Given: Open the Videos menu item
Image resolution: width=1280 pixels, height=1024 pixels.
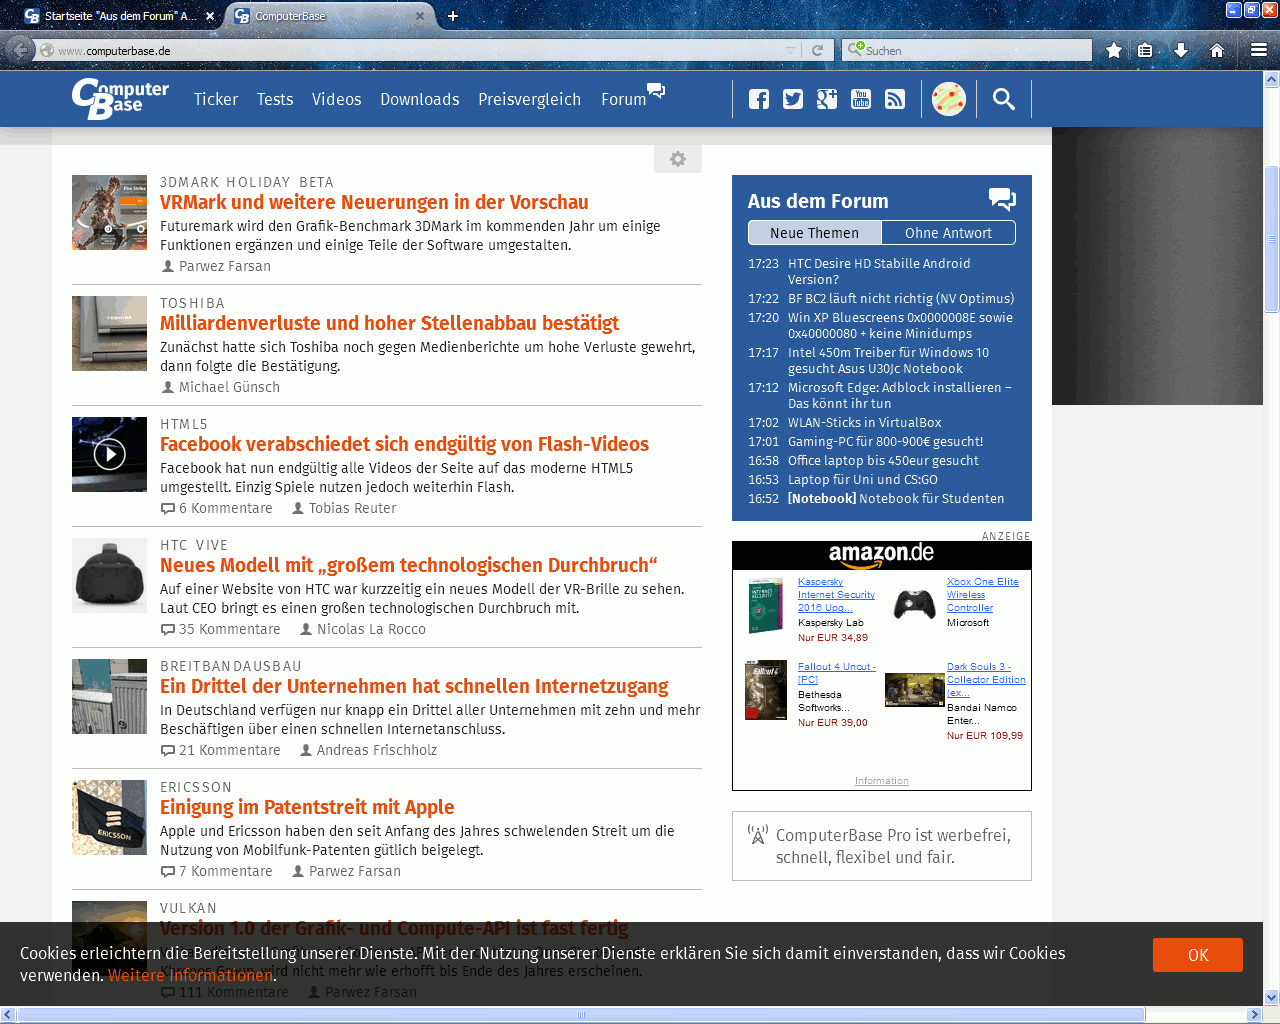Looking at the screenshot, I should click(x=336, y=99).
